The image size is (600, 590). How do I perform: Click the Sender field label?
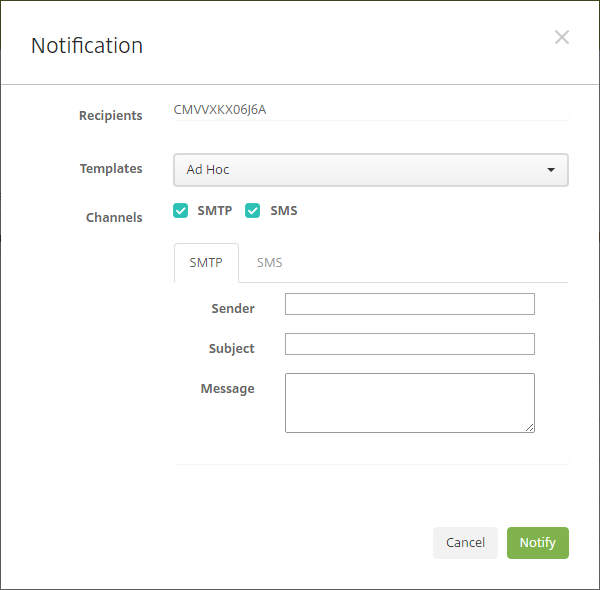coord(233,309)
